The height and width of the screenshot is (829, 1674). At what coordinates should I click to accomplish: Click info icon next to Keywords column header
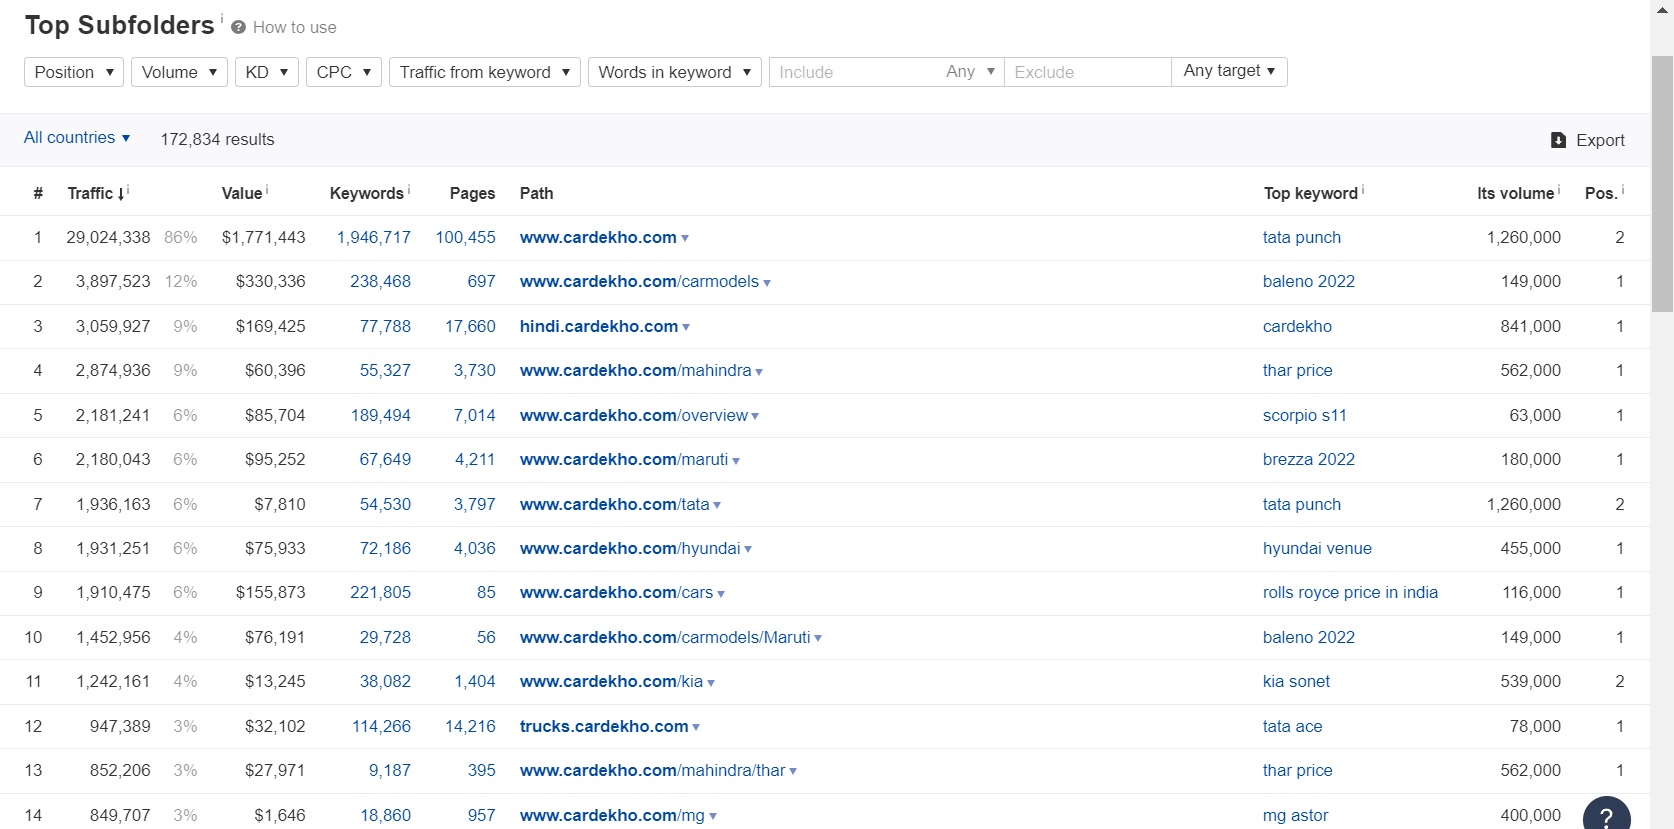coord(410,188)
